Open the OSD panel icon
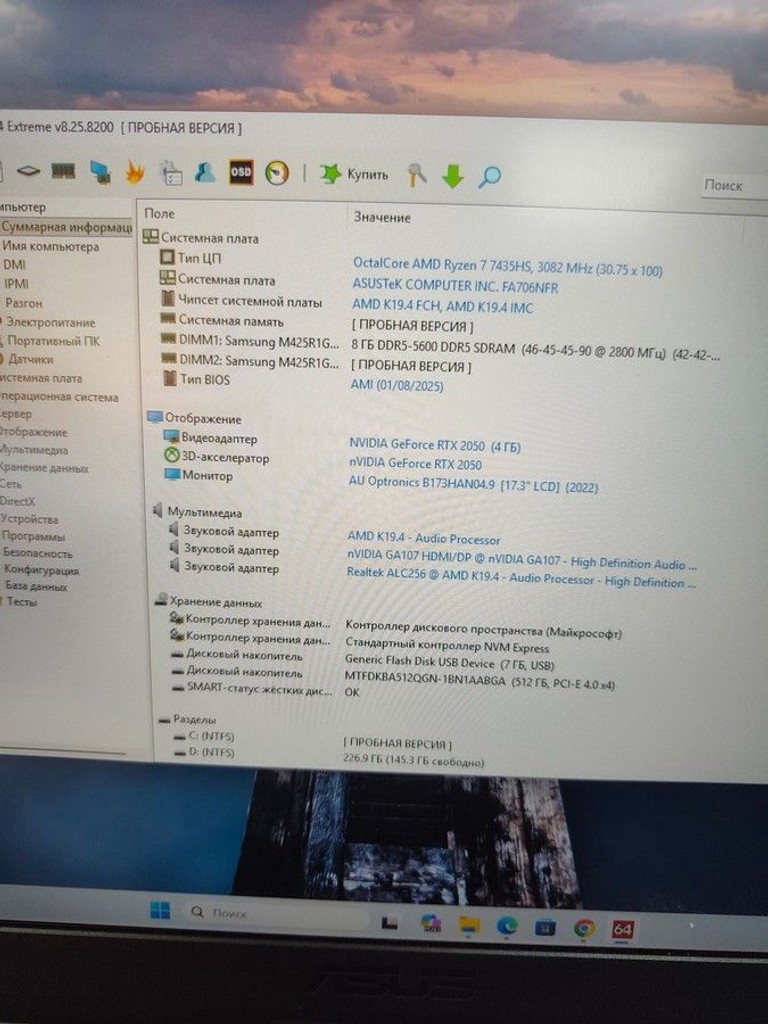This screenshot has width=768, height=1024. 241,172
